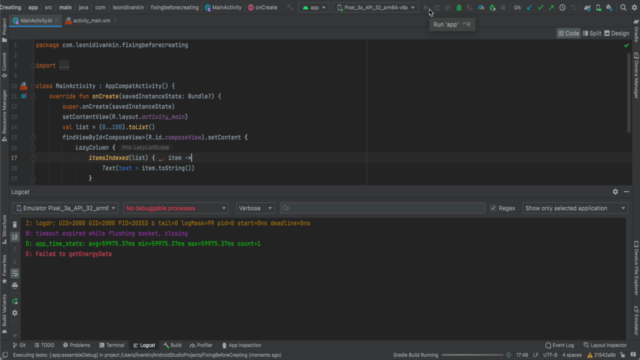
Task: Open the Problems tool window tab
Action: (x=76, y=345)
